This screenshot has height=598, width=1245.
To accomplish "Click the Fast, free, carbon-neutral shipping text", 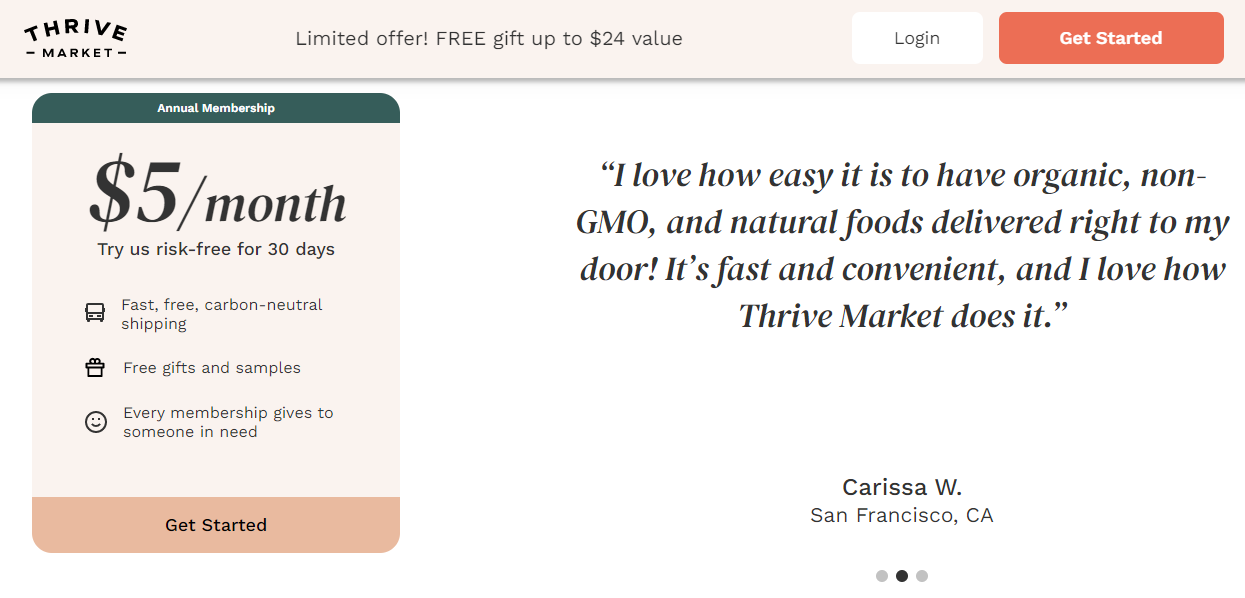I will click(222, 314).
